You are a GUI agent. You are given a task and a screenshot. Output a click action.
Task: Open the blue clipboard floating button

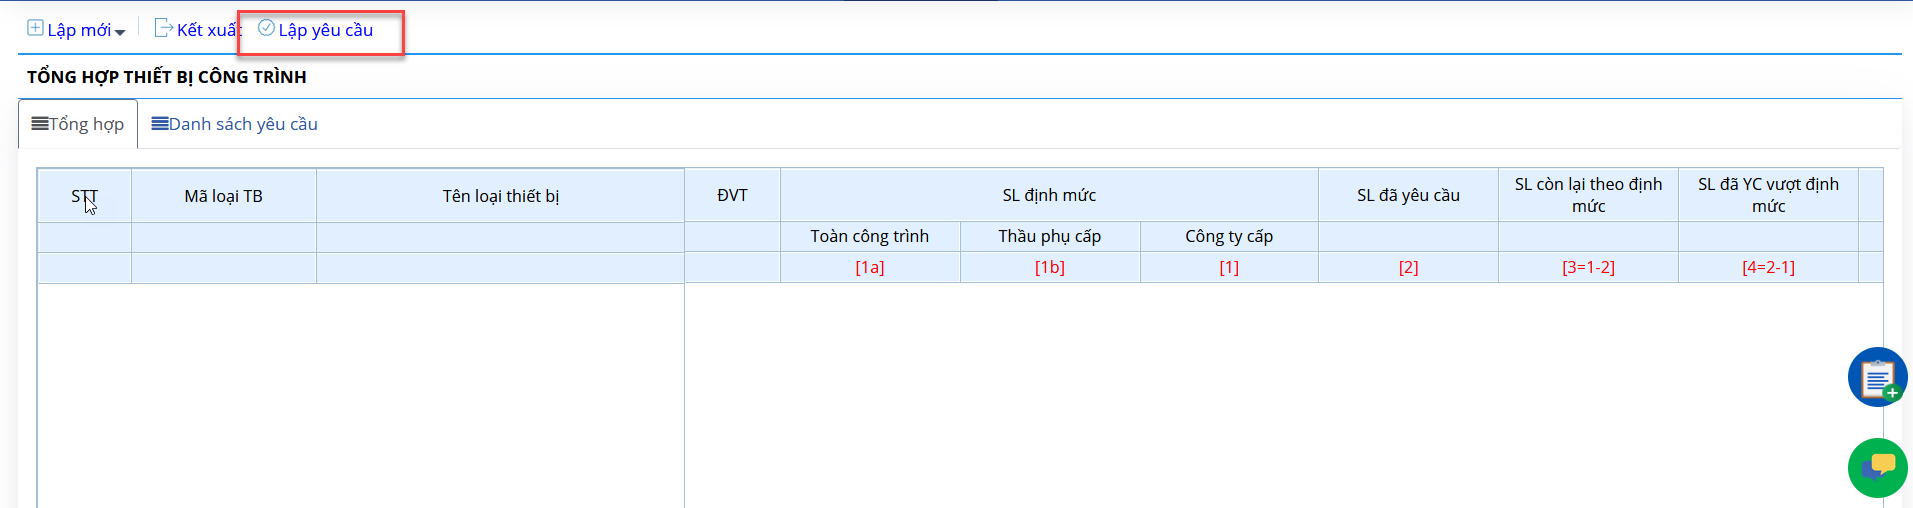pos(1877,377)
